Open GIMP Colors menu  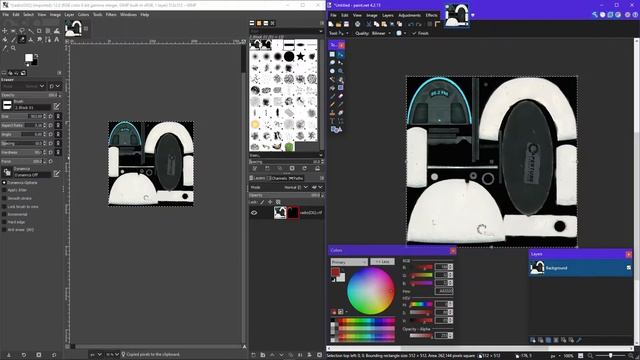click(83, 15)
